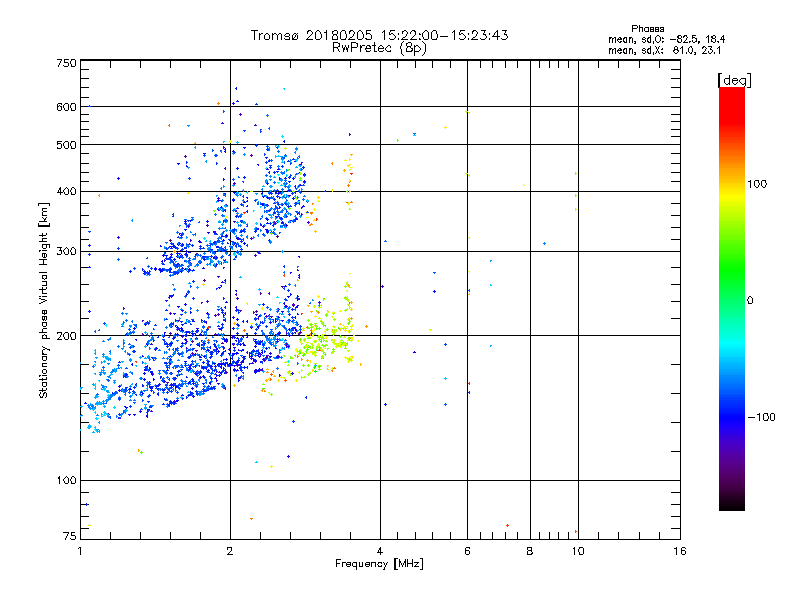The width and height of the screenshot is (800, 600).
Task: Click the plot title 'Tromsø 20180205 15:22:00-15:23:43'
Action: pyautogui.click(x=379, y=35)
